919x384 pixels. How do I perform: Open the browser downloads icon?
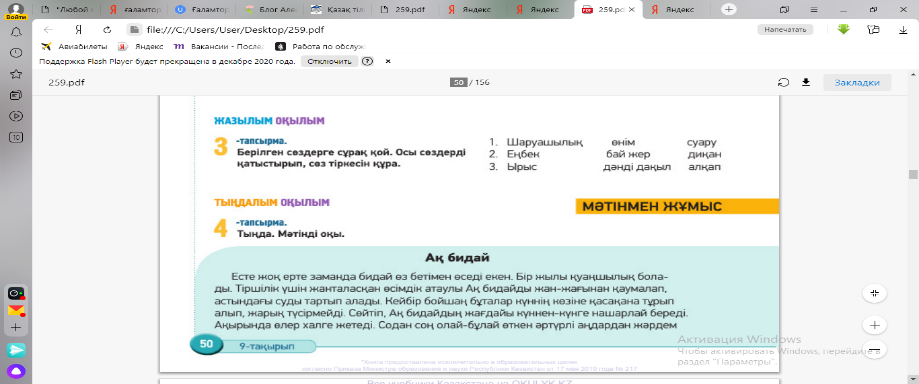click(903, 30)
